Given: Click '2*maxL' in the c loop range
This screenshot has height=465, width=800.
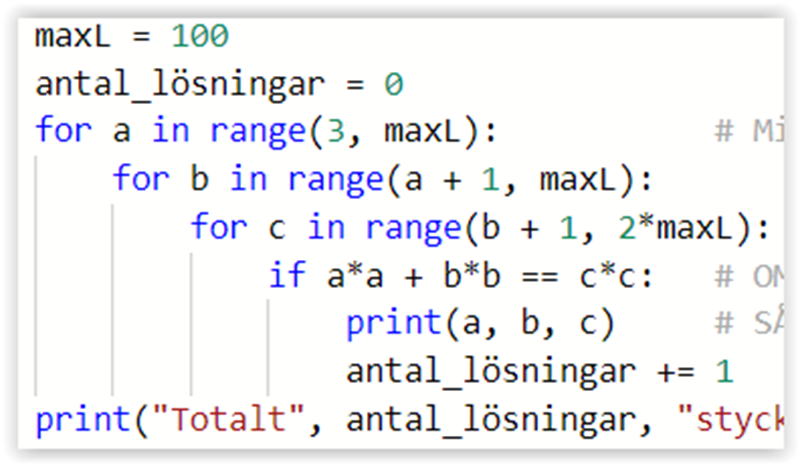Looking at the screenshot, I should click(x=685, y=227).
